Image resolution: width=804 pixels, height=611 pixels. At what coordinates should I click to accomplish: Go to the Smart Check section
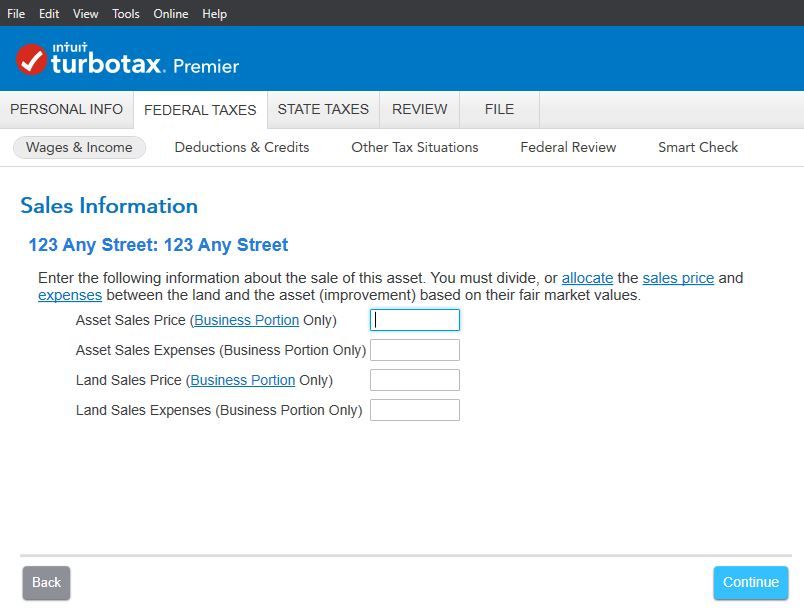coord(698,147)
